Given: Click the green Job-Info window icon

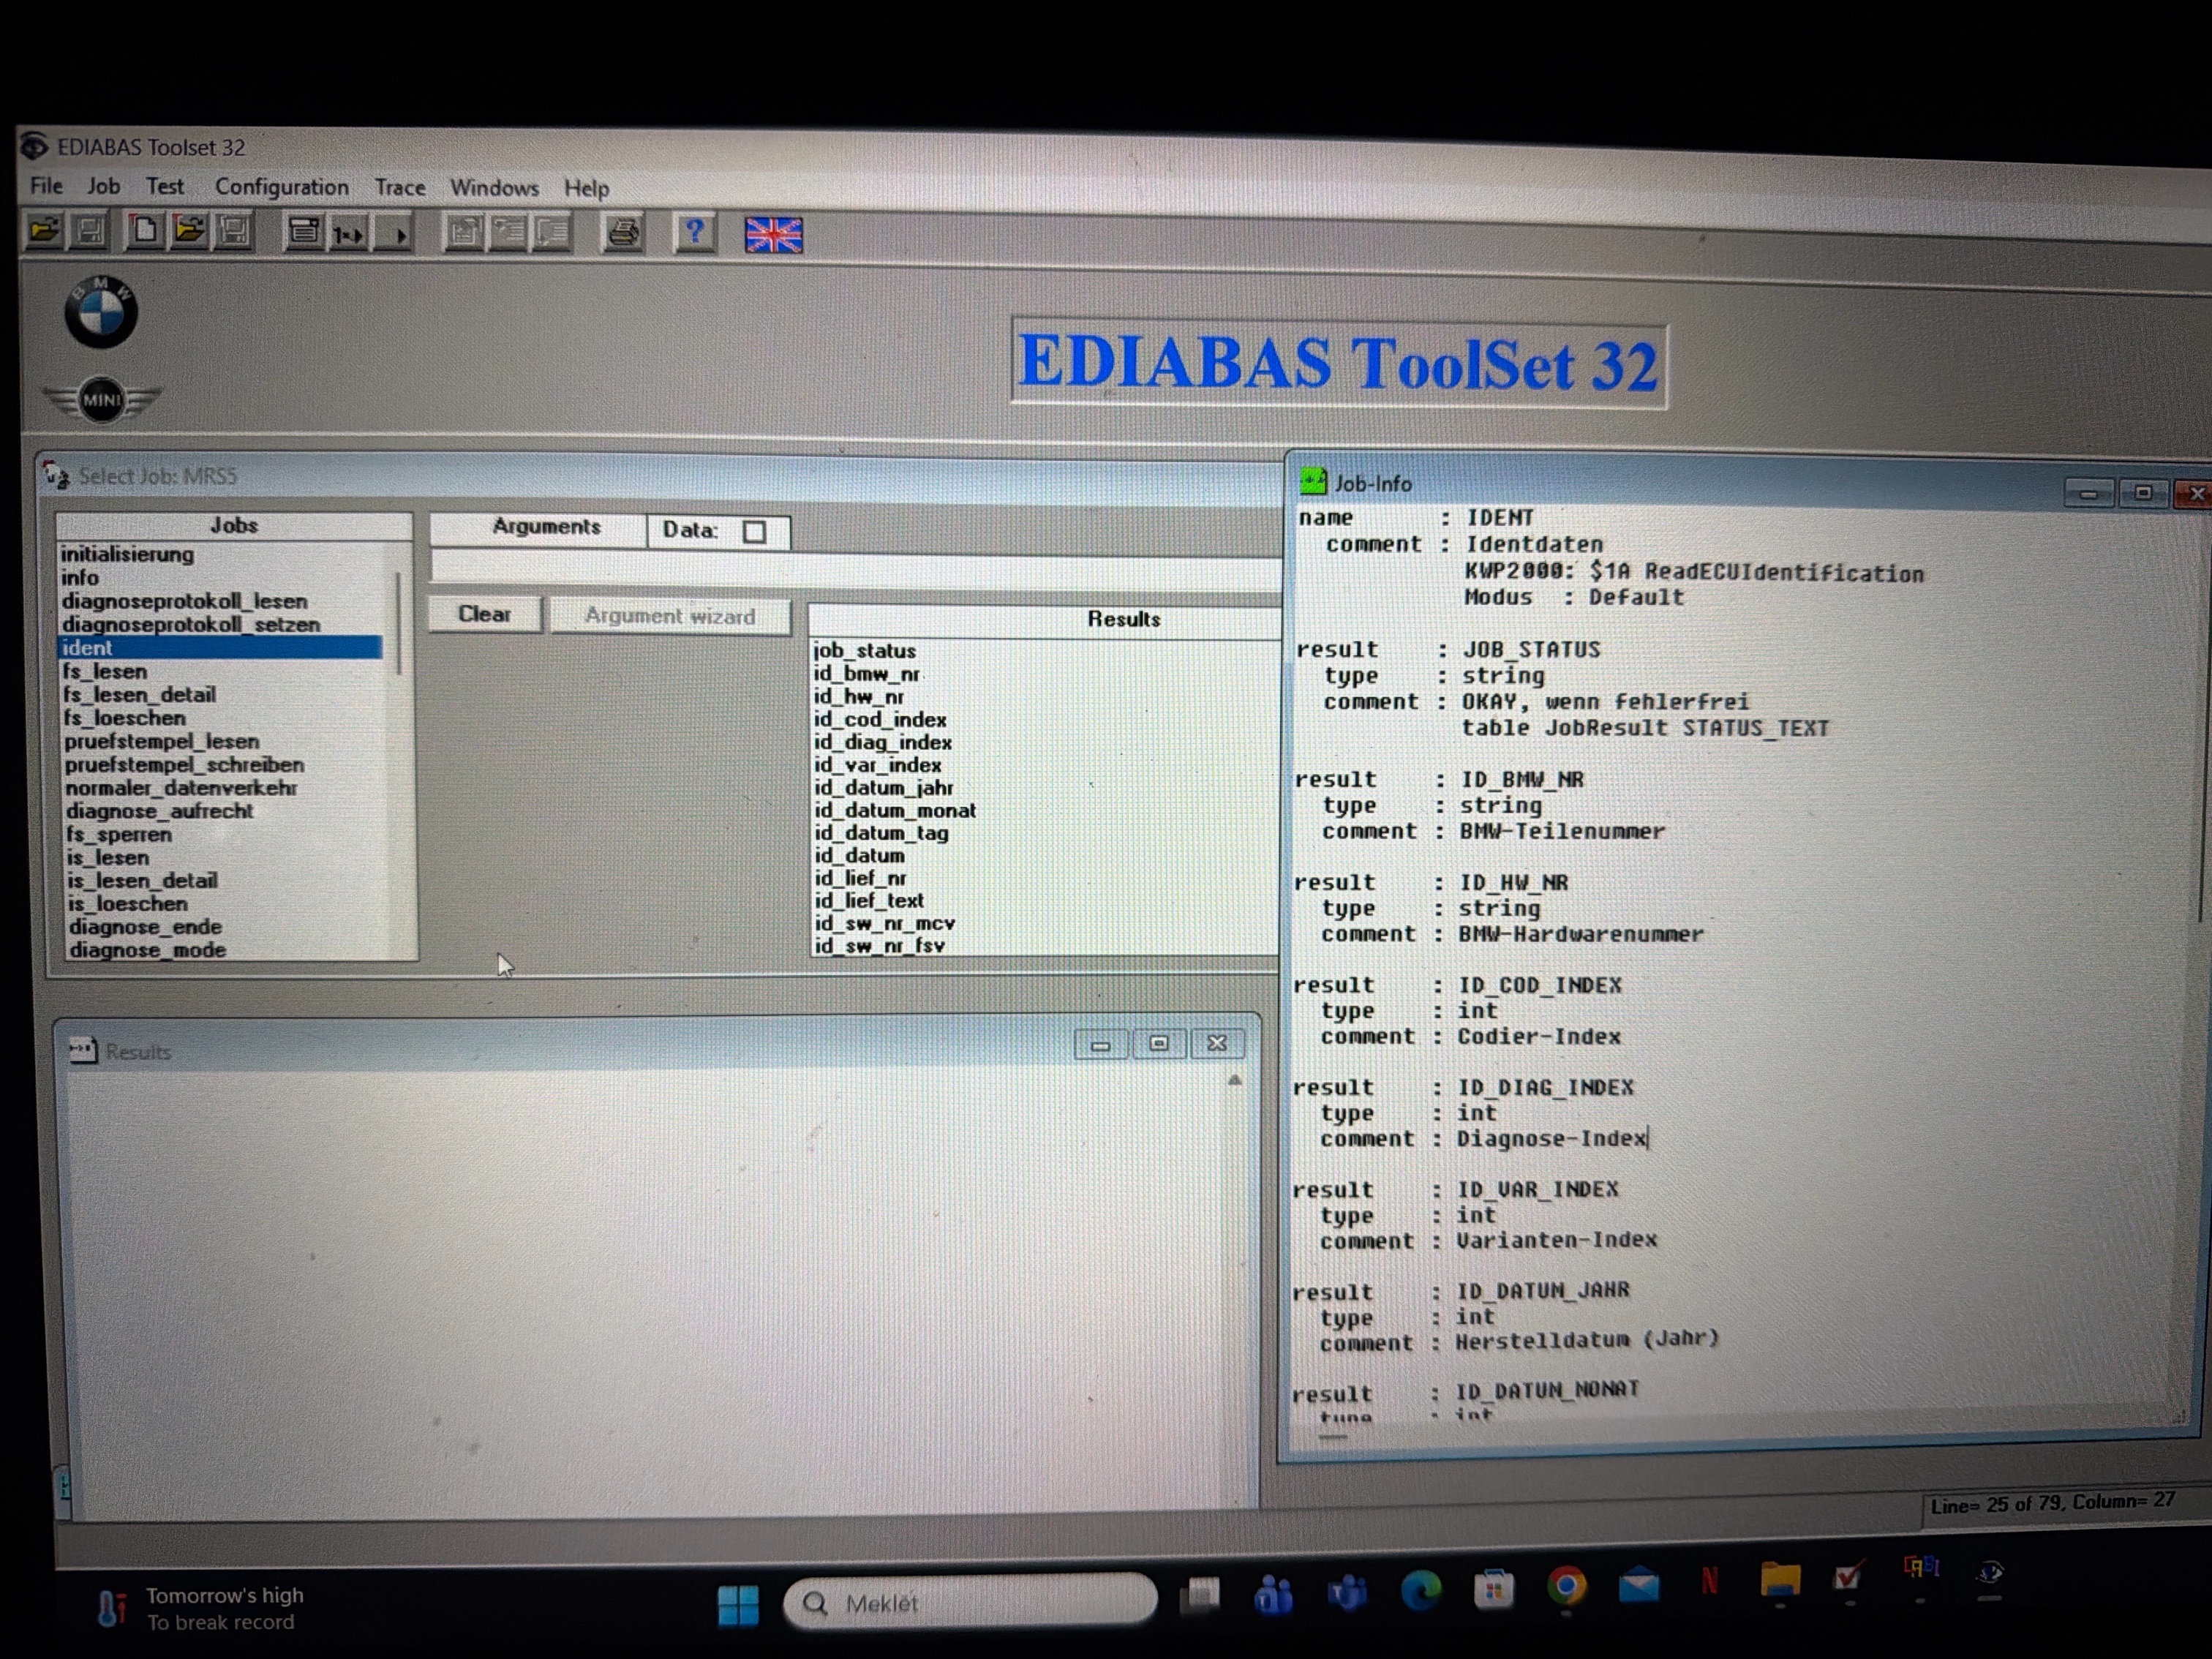Looking at the screenshot, I should click(1312, 481).
